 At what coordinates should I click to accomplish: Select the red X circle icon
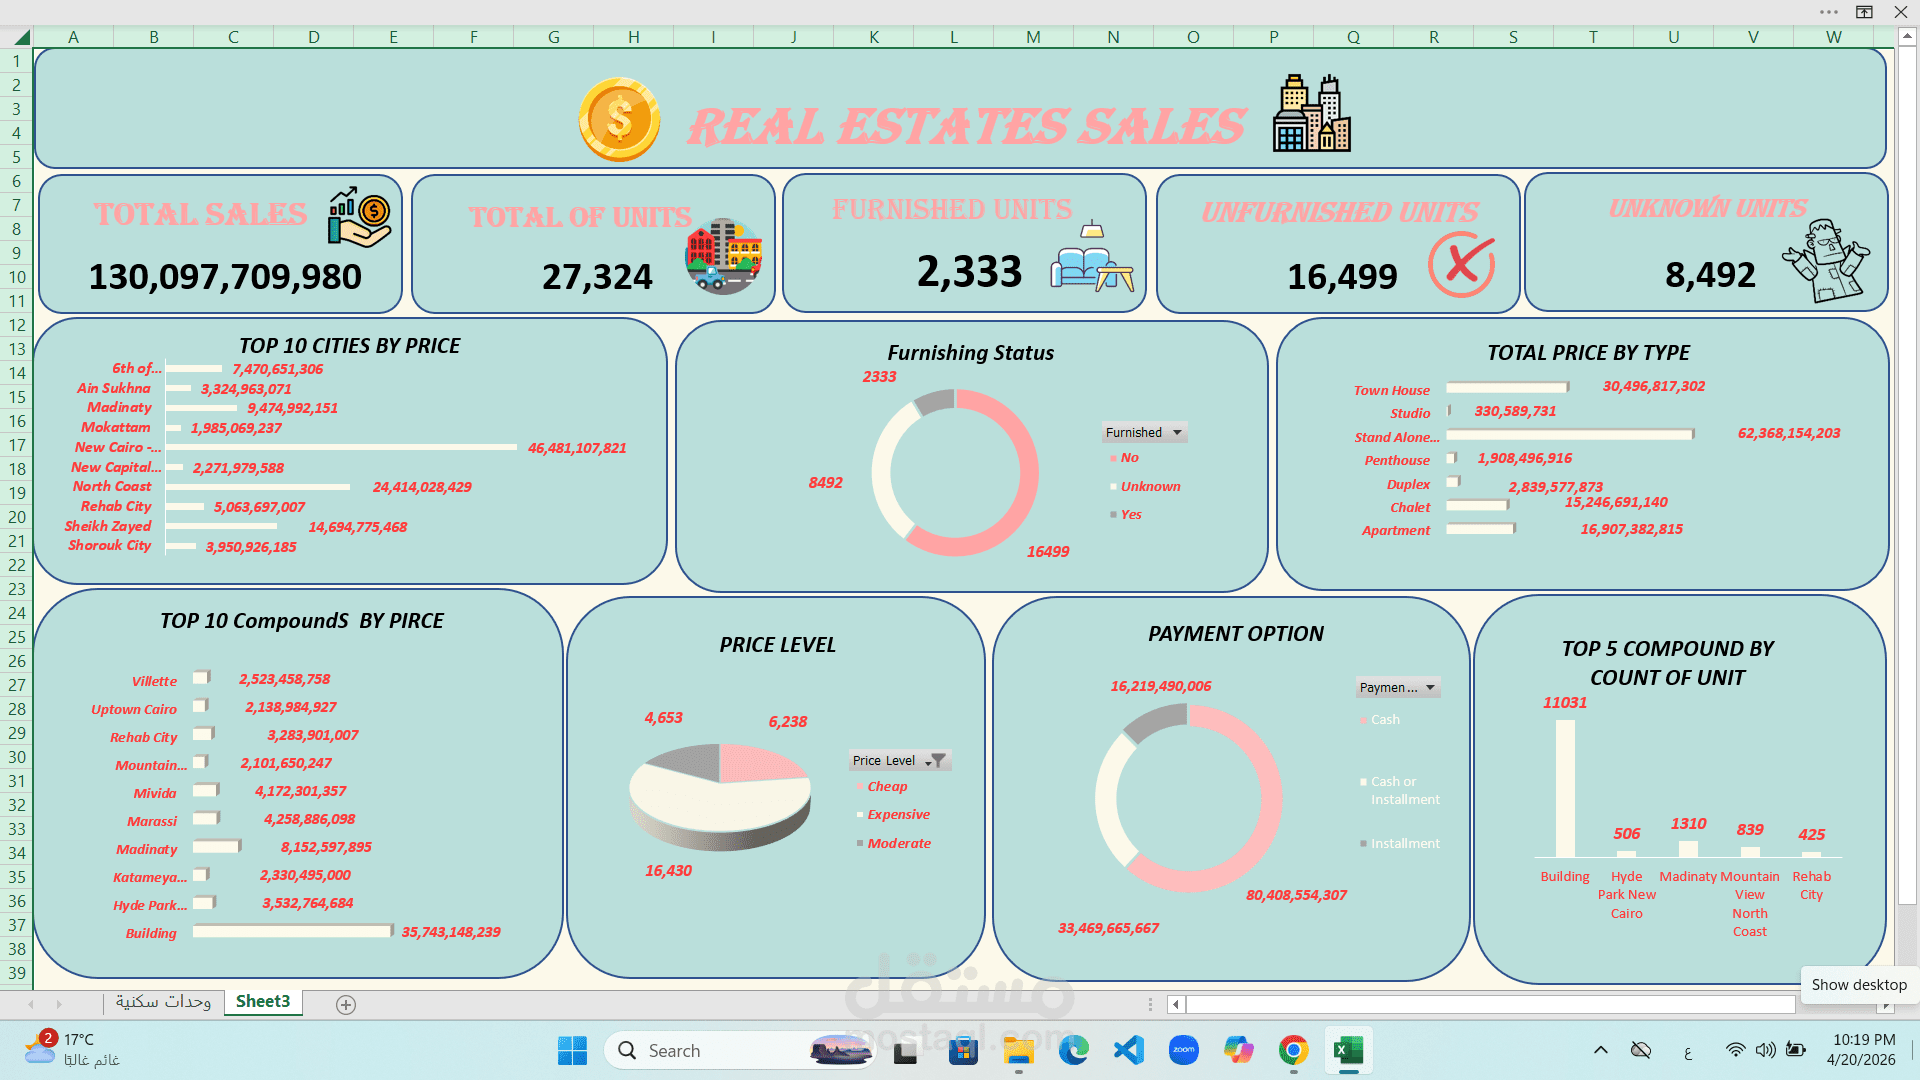click(x=1461, y=264)
